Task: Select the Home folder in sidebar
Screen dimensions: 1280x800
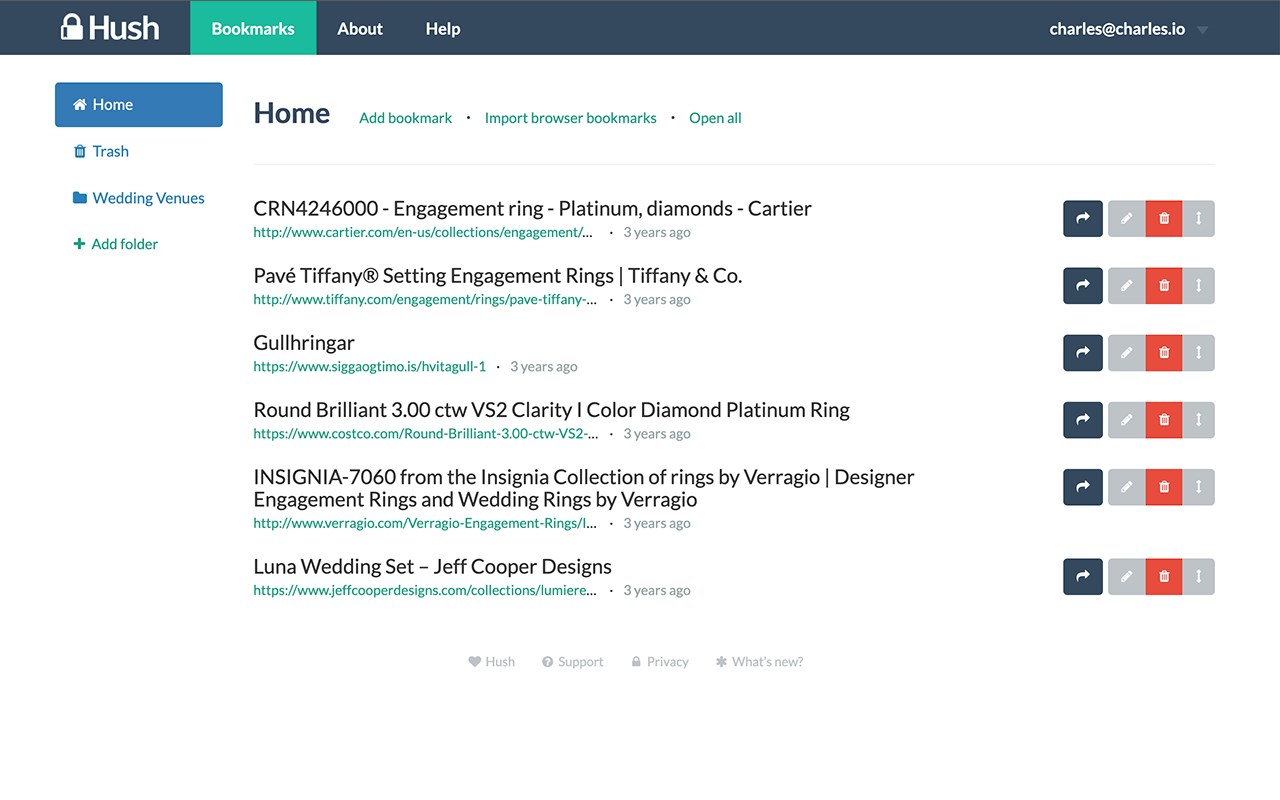Action: (139, 104)
